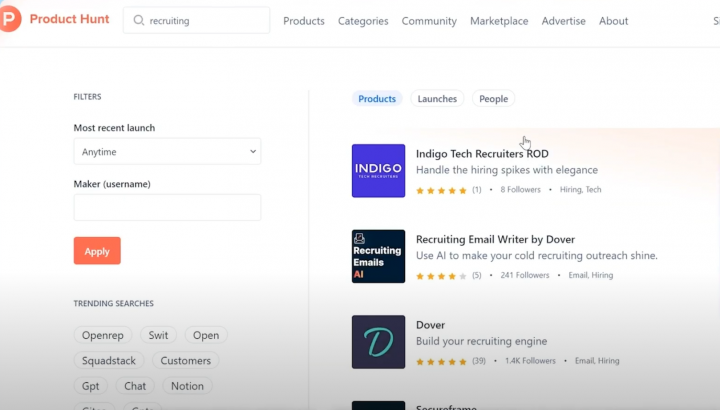The image size is (720, 410).
Task: Select the Products filter tab
Action: click(x=377, y=99)
